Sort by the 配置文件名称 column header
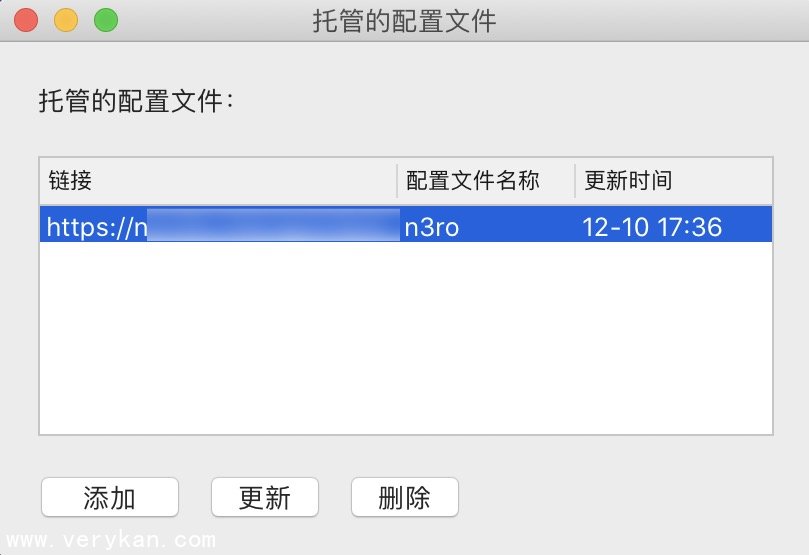The image size is (809, 555). tap(486, 181)
